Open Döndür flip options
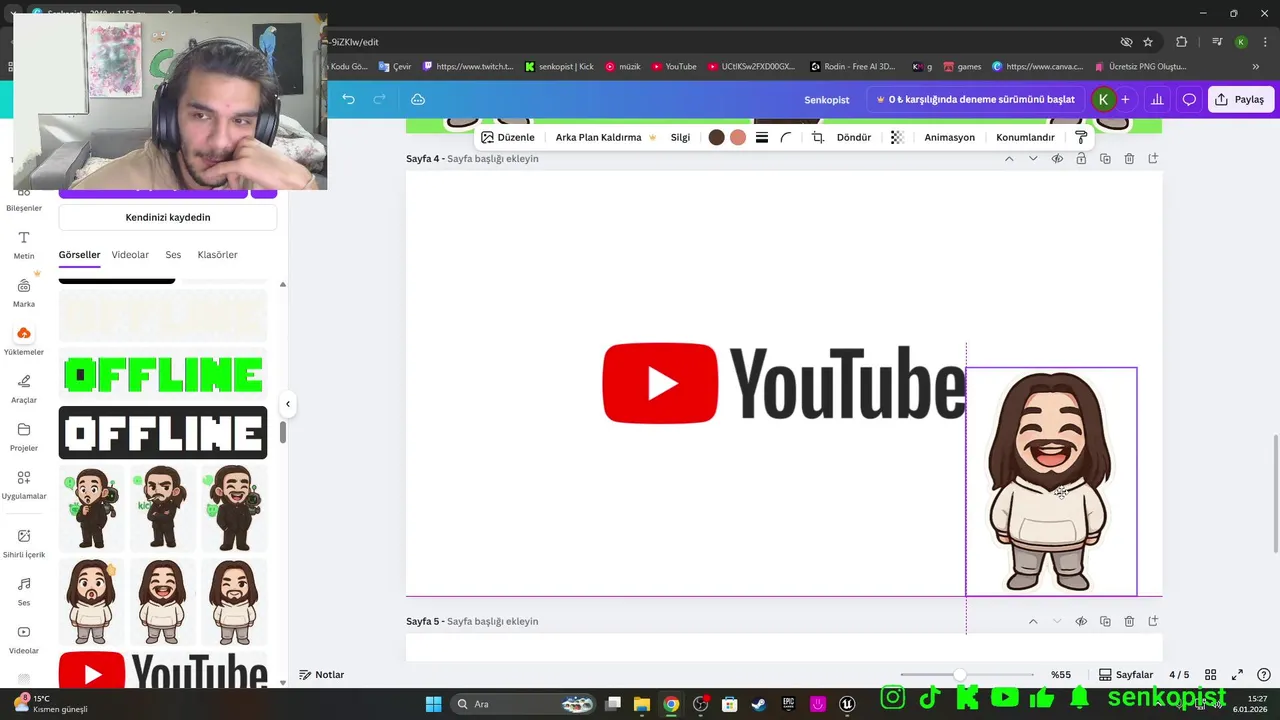1280x720 pixels. point(854,137)
